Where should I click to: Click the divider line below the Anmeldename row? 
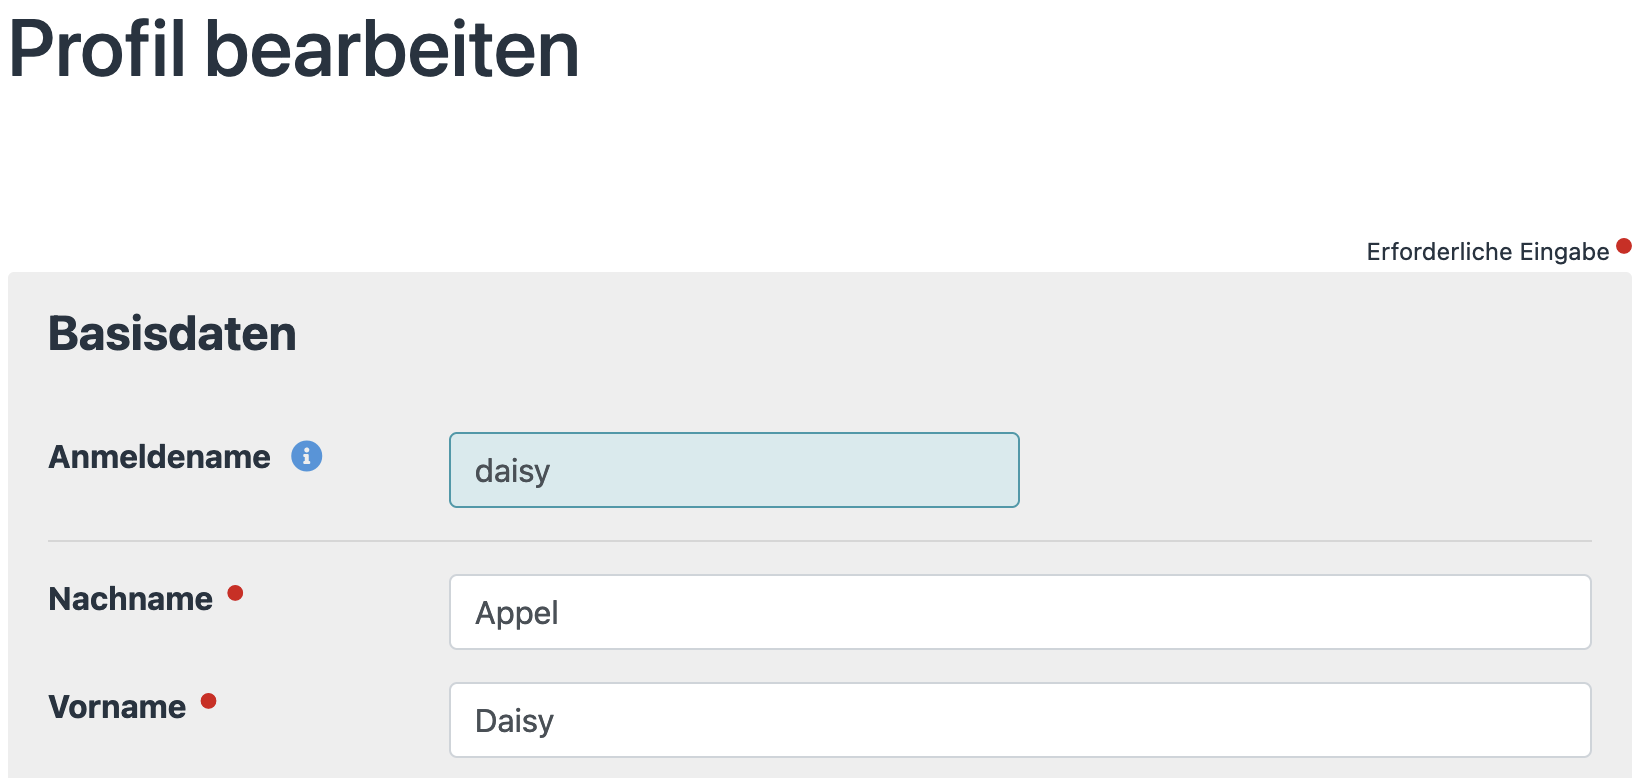[820, 541]
